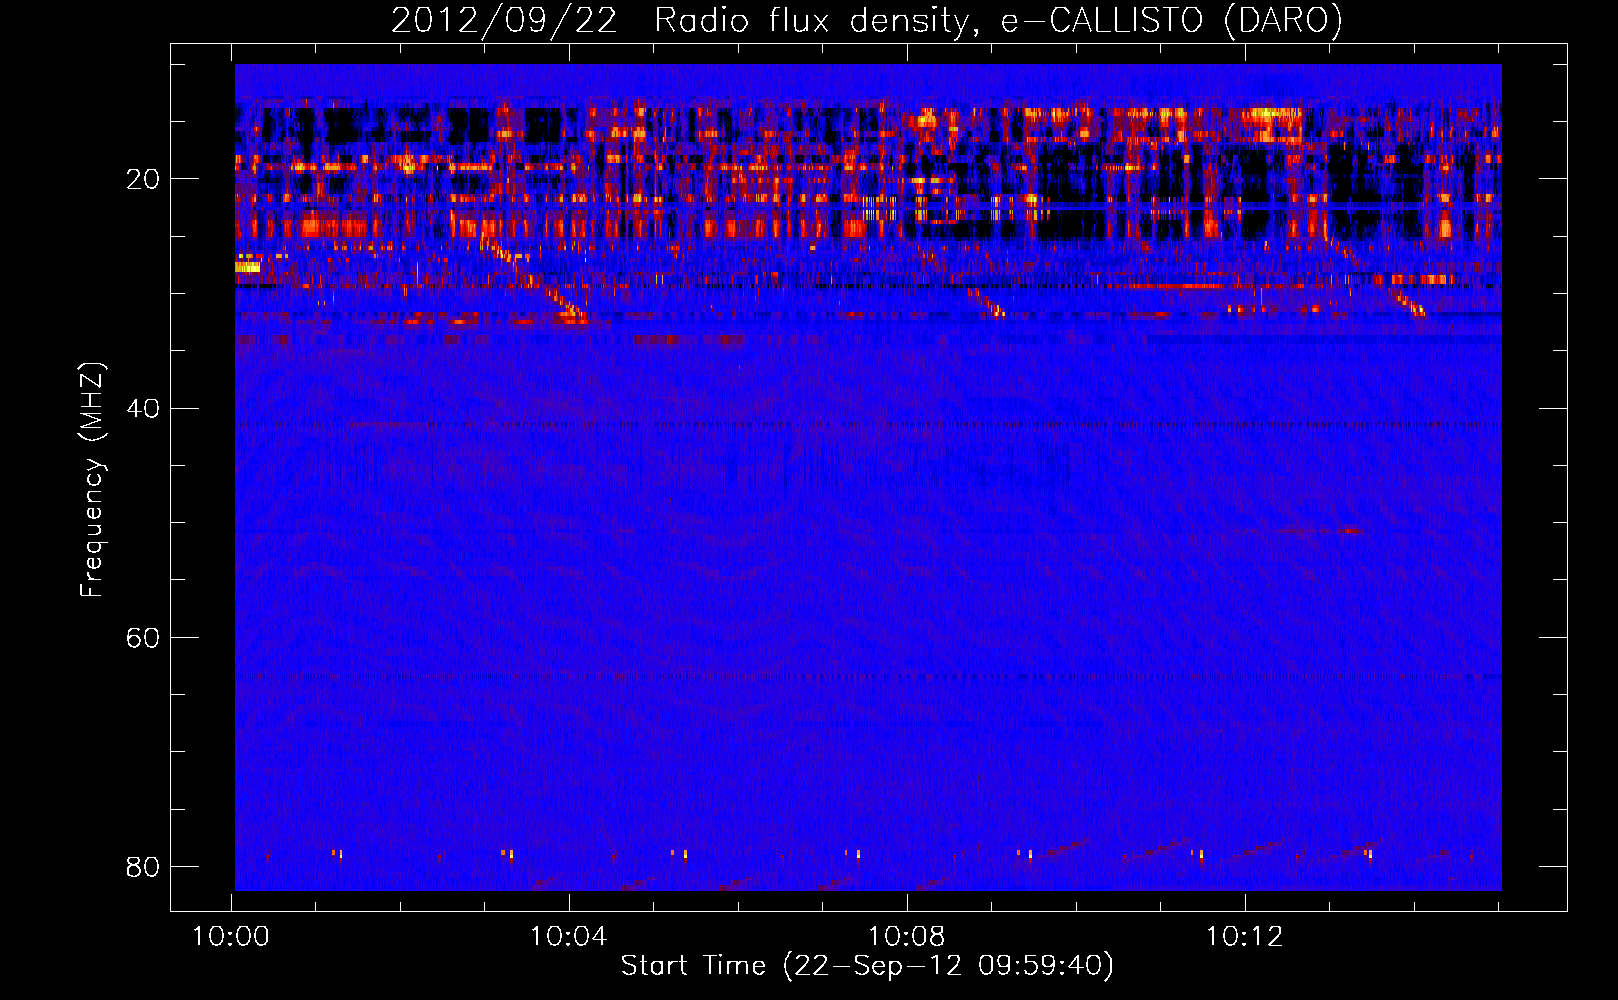Click the '10:12' time tick label
Viewport: 1618px width, 1000px height.
pyautogui.click(x=1244, y=937)
